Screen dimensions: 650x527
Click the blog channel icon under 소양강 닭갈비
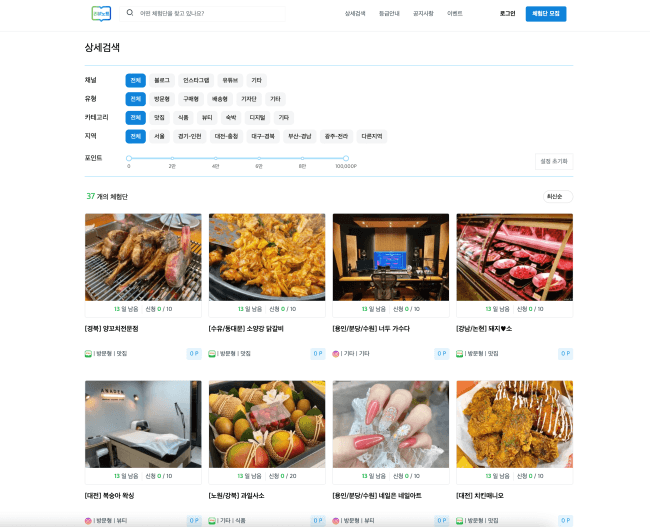(212, 354)
